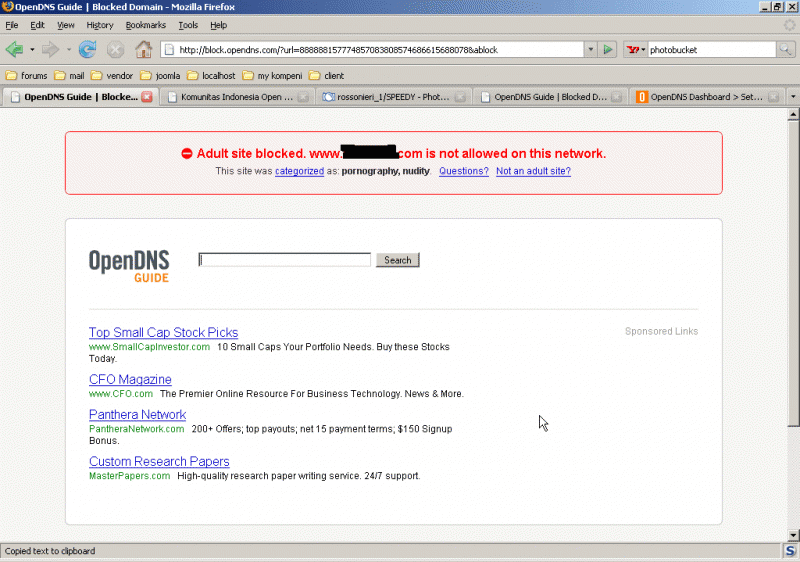Open the client bookmark folder
The width and height of the screenshot is (800, 562).
click(x=327, y=75)
